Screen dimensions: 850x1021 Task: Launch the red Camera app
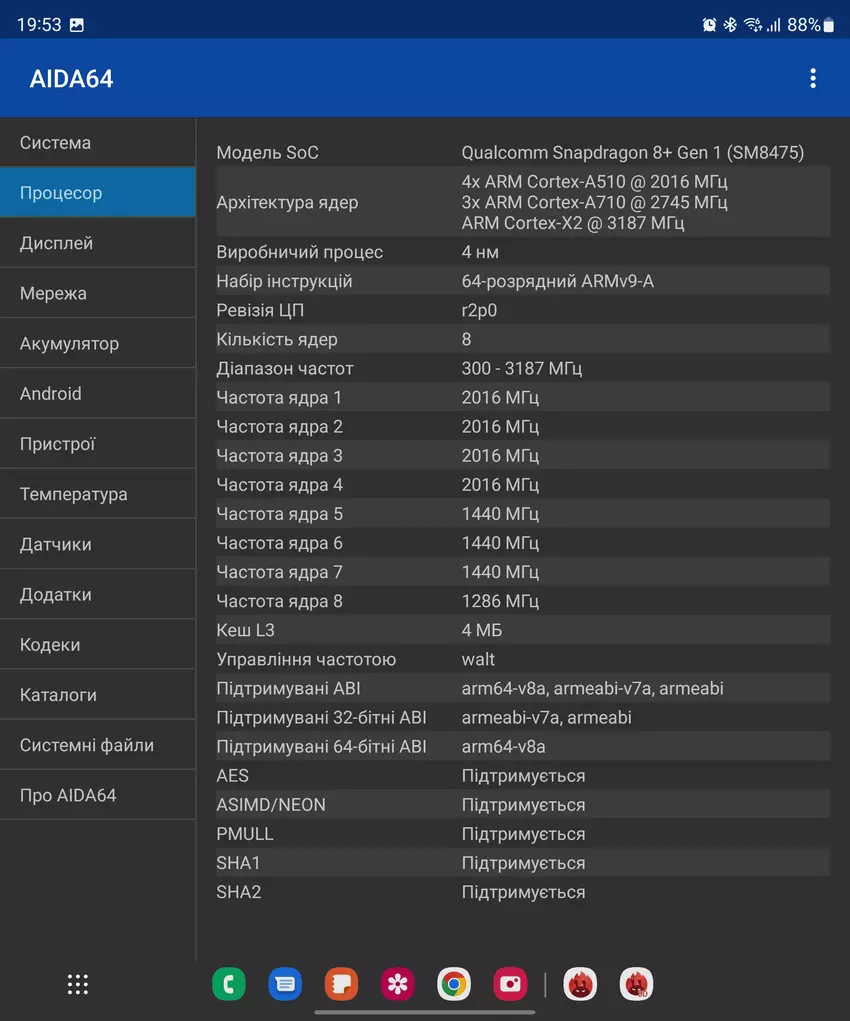[x=510, y=984]
